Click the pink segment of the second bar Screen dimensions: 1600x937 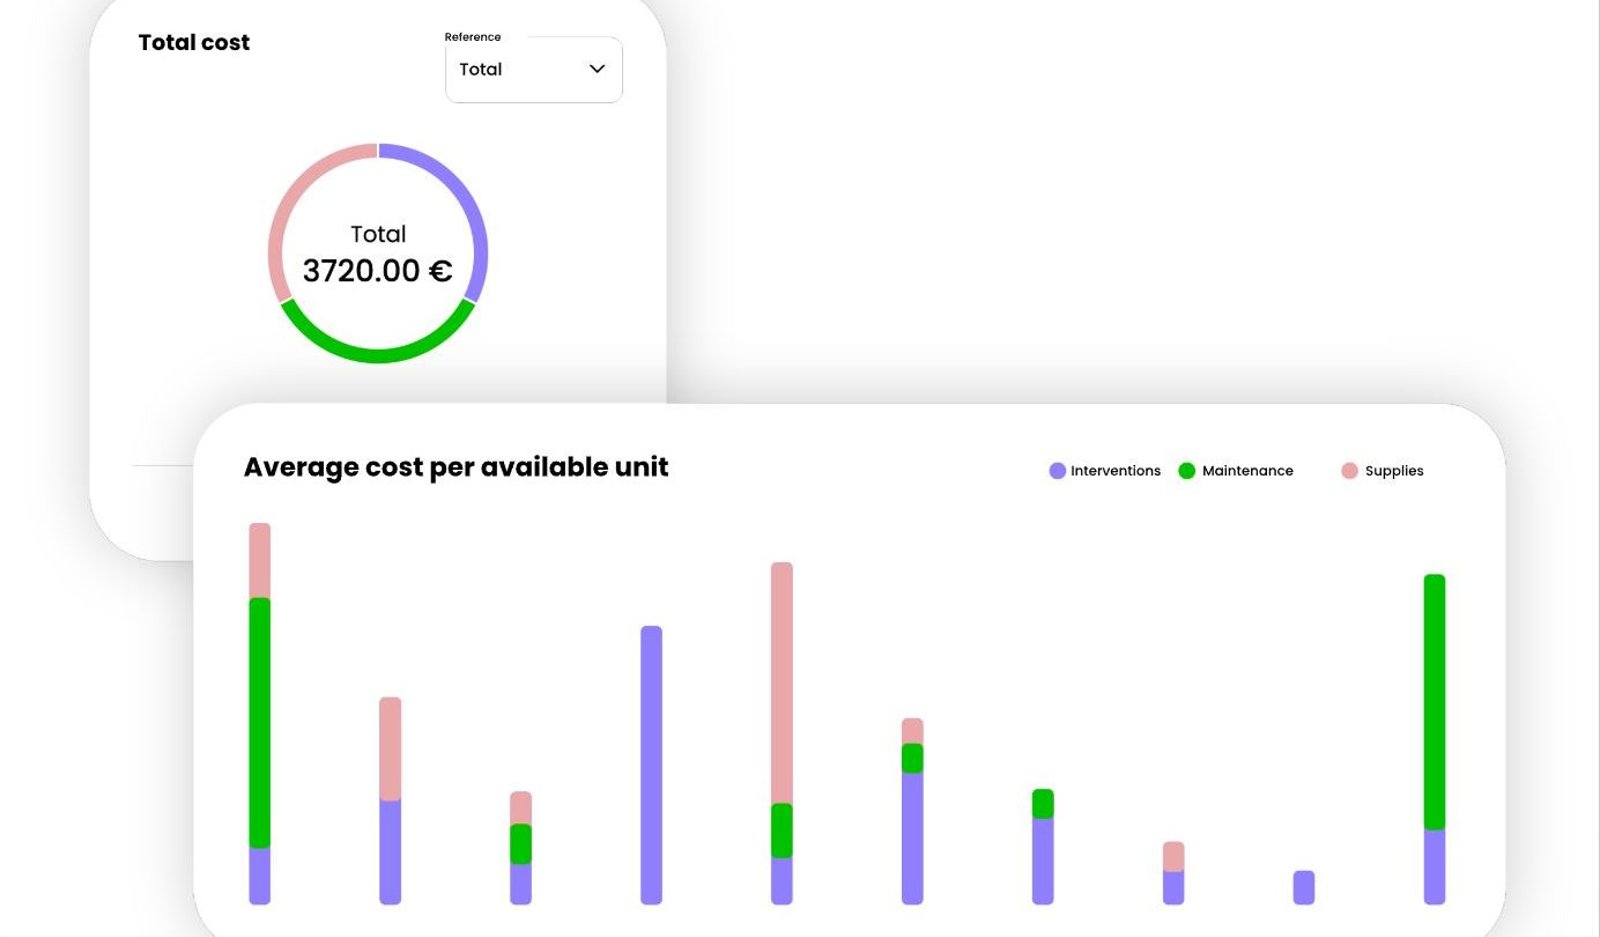pyautogui.click(x=390, y=748)
